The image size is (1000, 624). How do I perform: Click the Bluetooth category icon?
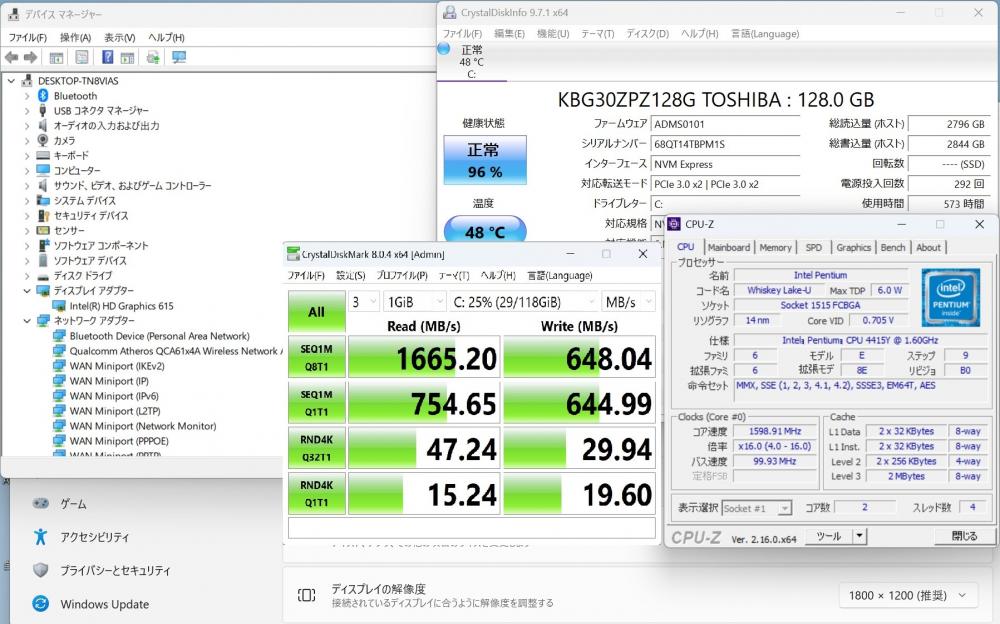43,96
